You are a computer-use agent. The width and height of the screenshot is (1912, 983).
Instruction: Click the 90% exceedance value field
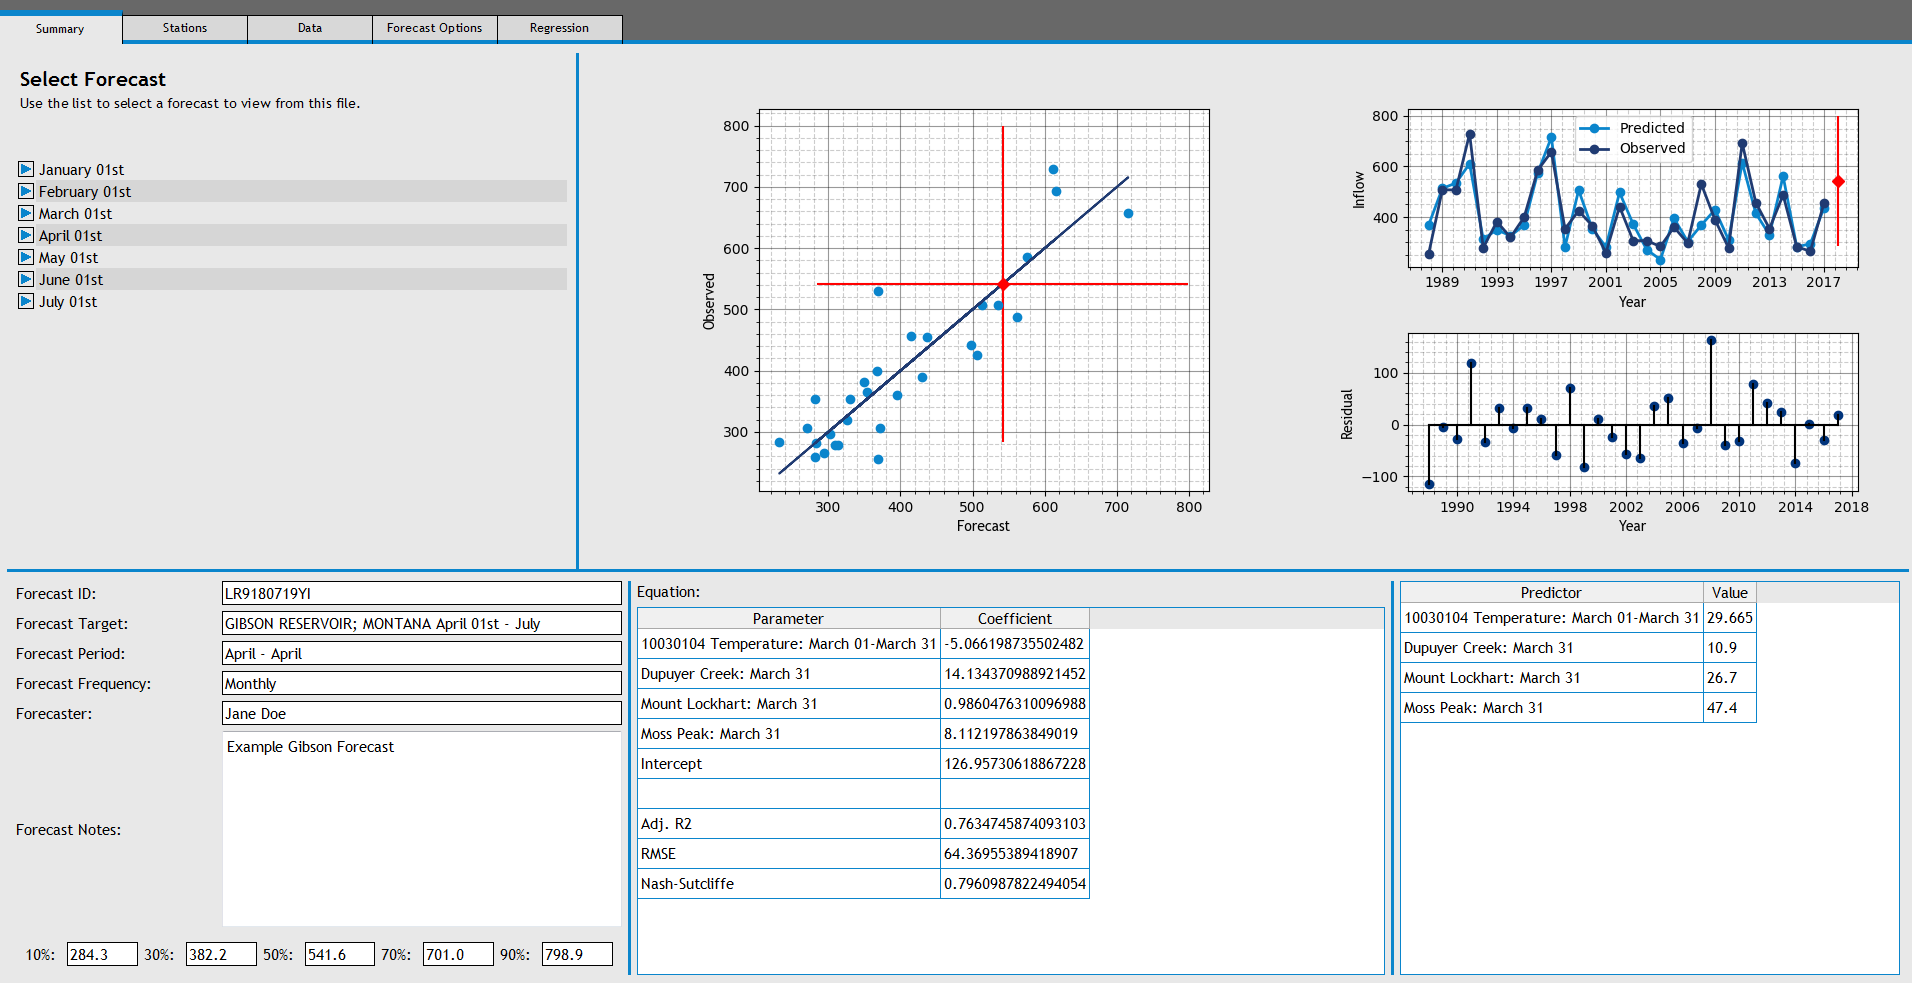click(577, 954)
